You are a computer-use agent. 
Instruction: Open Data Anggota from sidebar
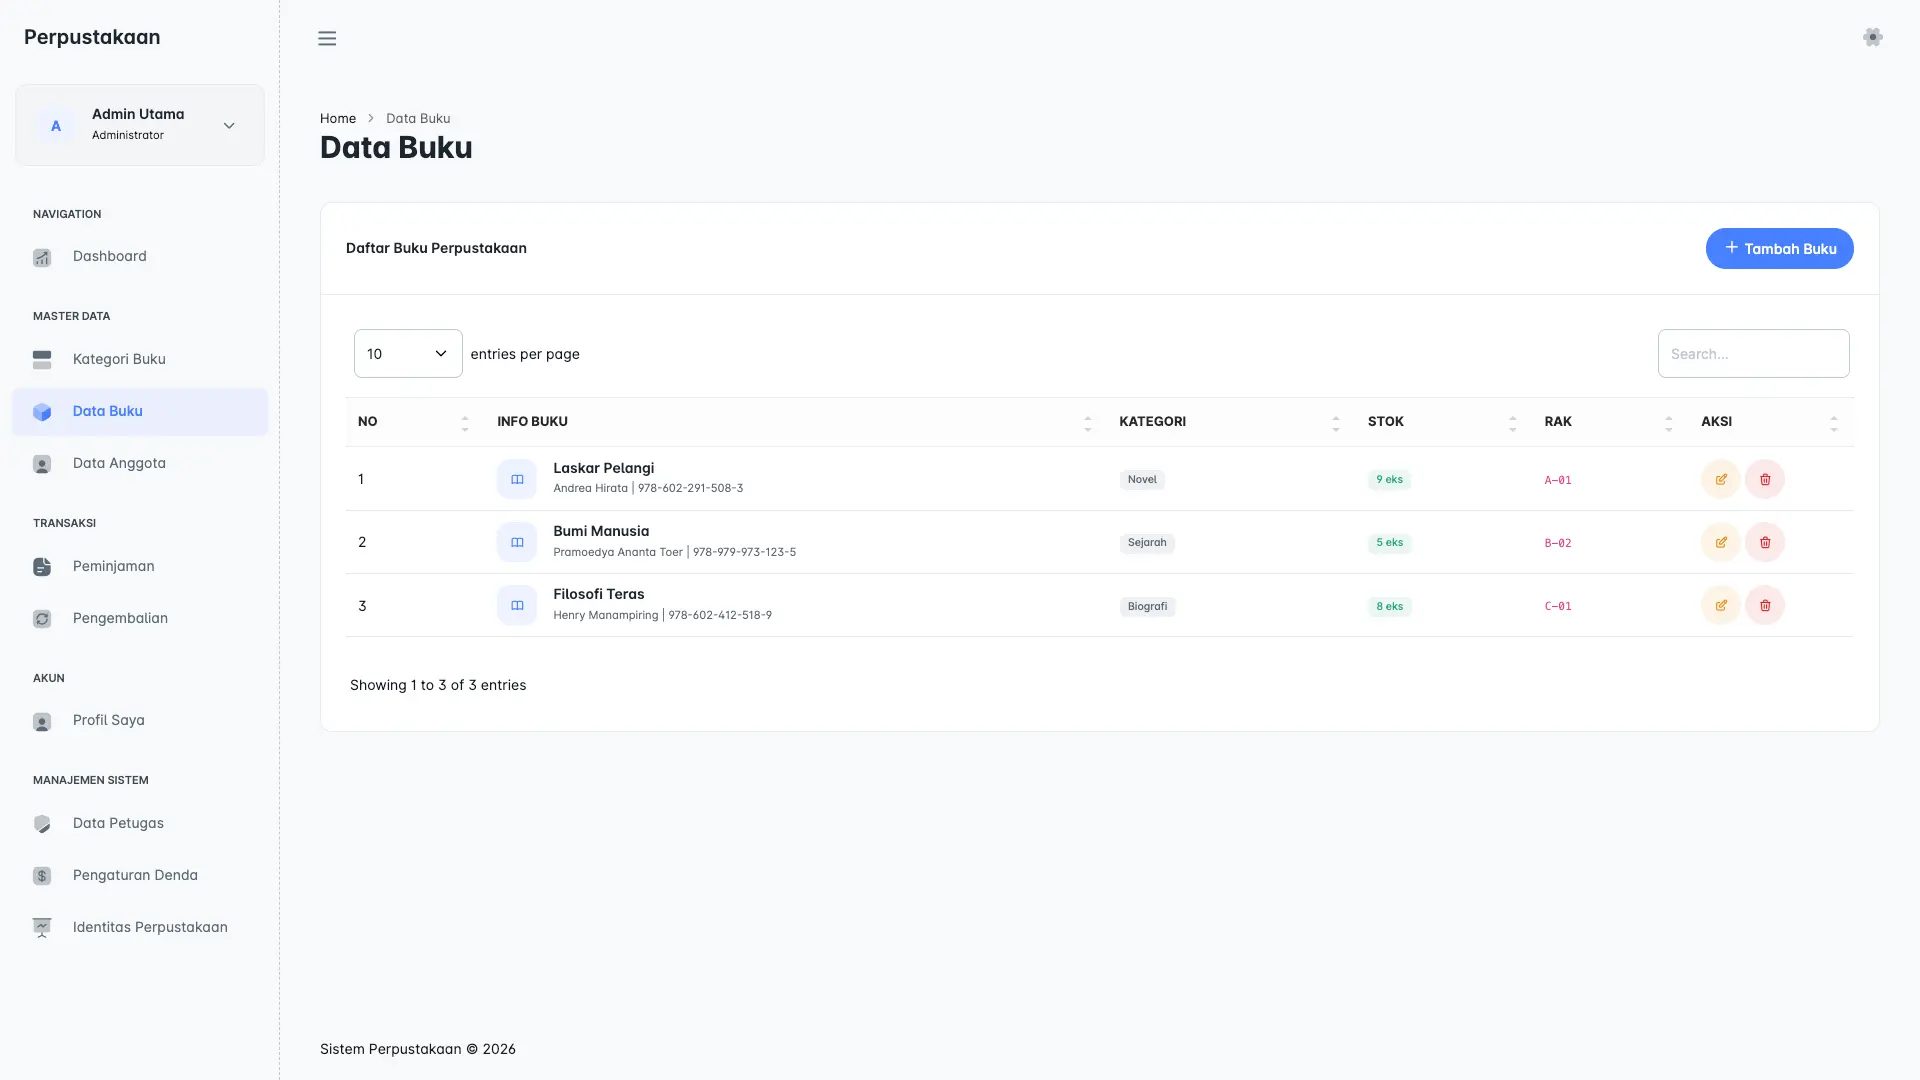pos(140,464)
